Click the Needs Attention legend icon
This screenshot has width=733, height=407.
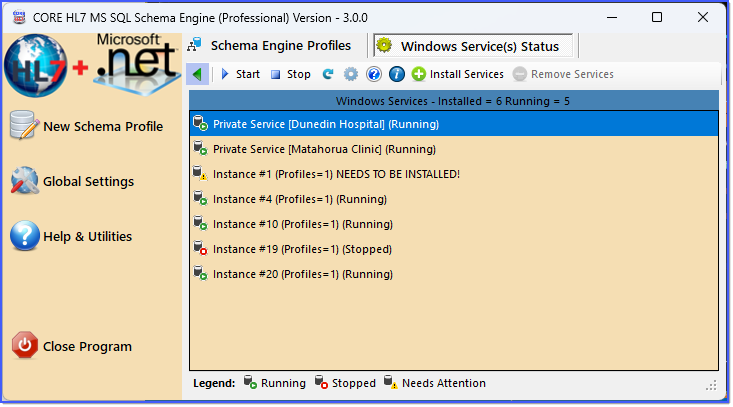(391, 382)
